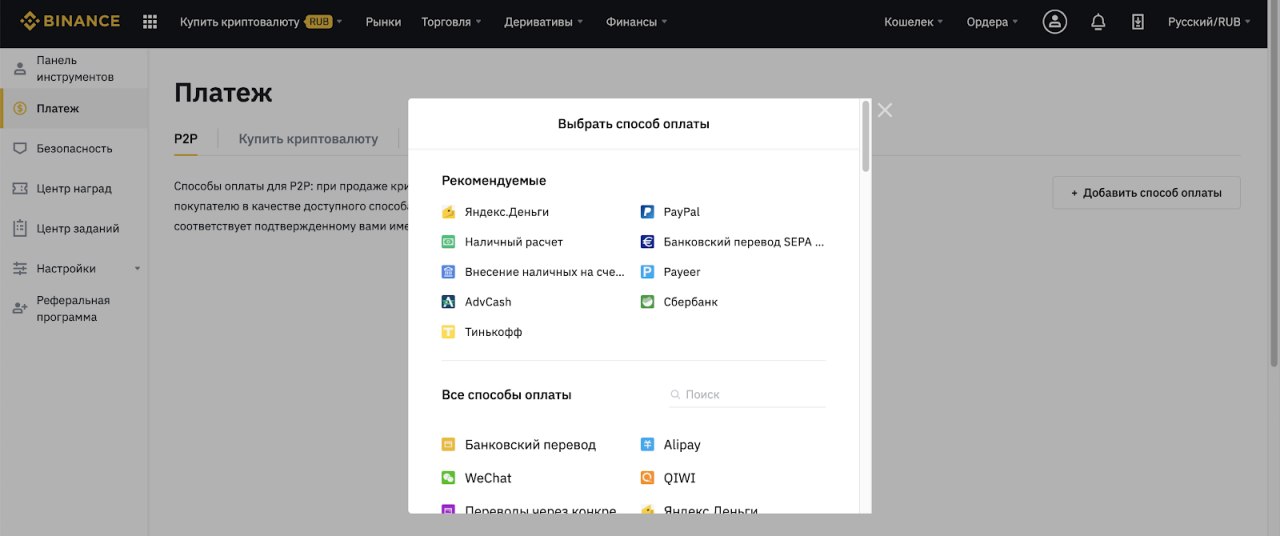This screenshot has width=1280, height=536.
Task: Open Безопасность in the sidebar
Action: [x=74, y=148]
